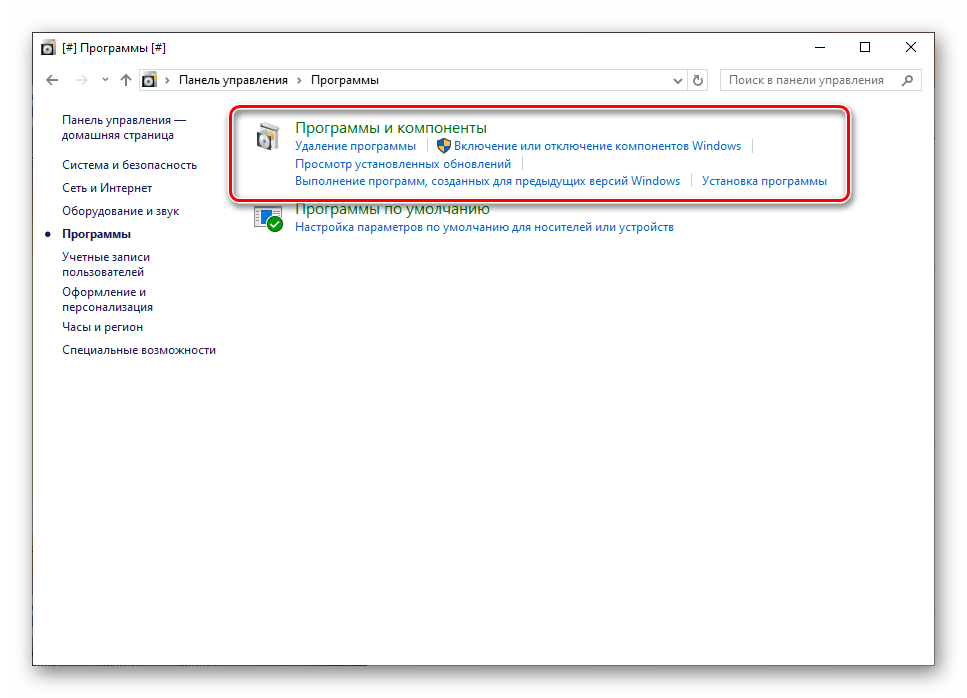The width and height of the screenshot is (967, 698).
Task: Click Удаление программы link
Action: [355, 146]
